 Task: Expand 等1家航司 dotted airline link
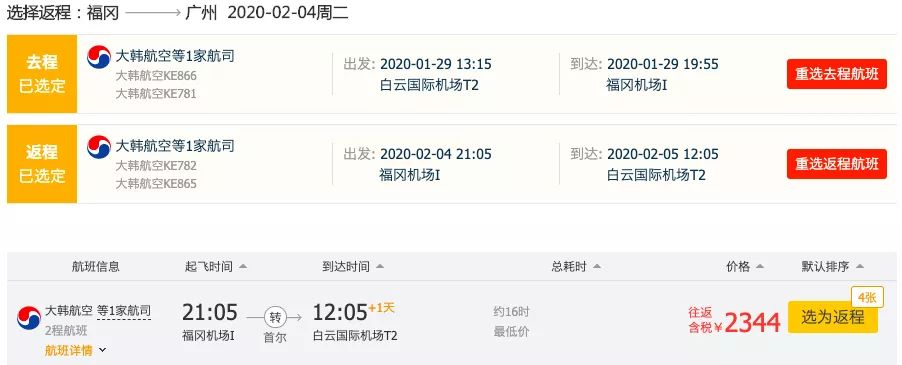click(124, 311)
